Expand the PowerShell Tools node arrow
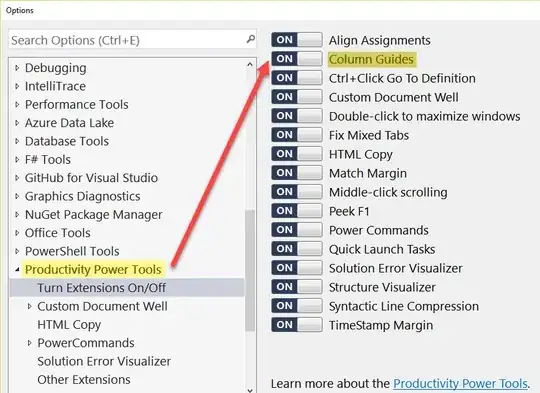The height and width of the screenshot is (393, 540). point(17,251)
